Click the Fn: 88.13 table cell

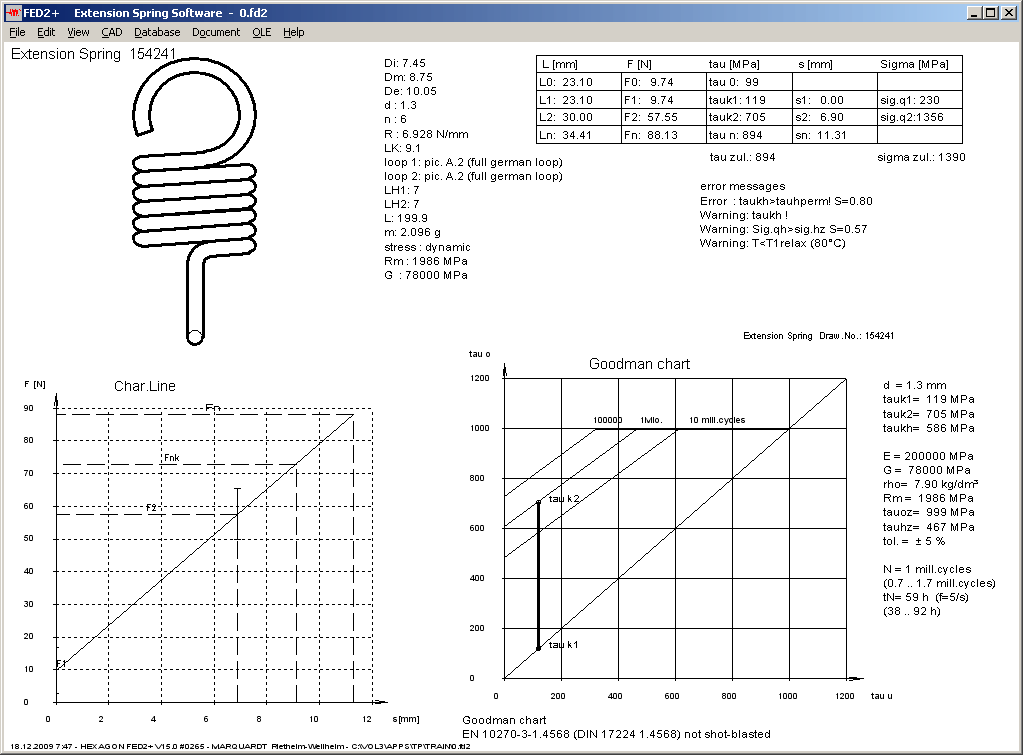[649, 135]
